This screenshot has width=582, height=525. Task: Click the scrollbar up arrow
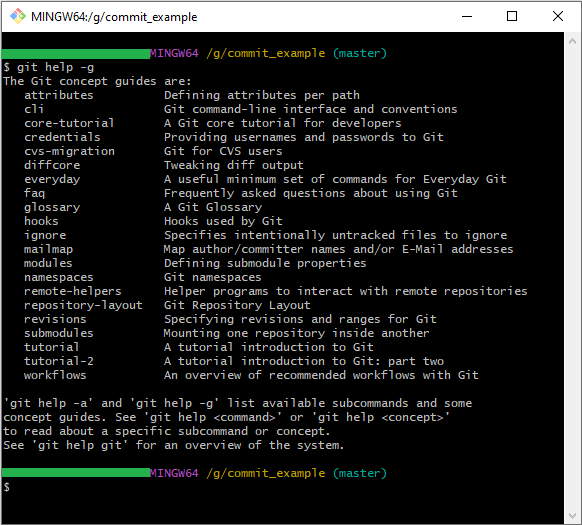pos(572,41)
